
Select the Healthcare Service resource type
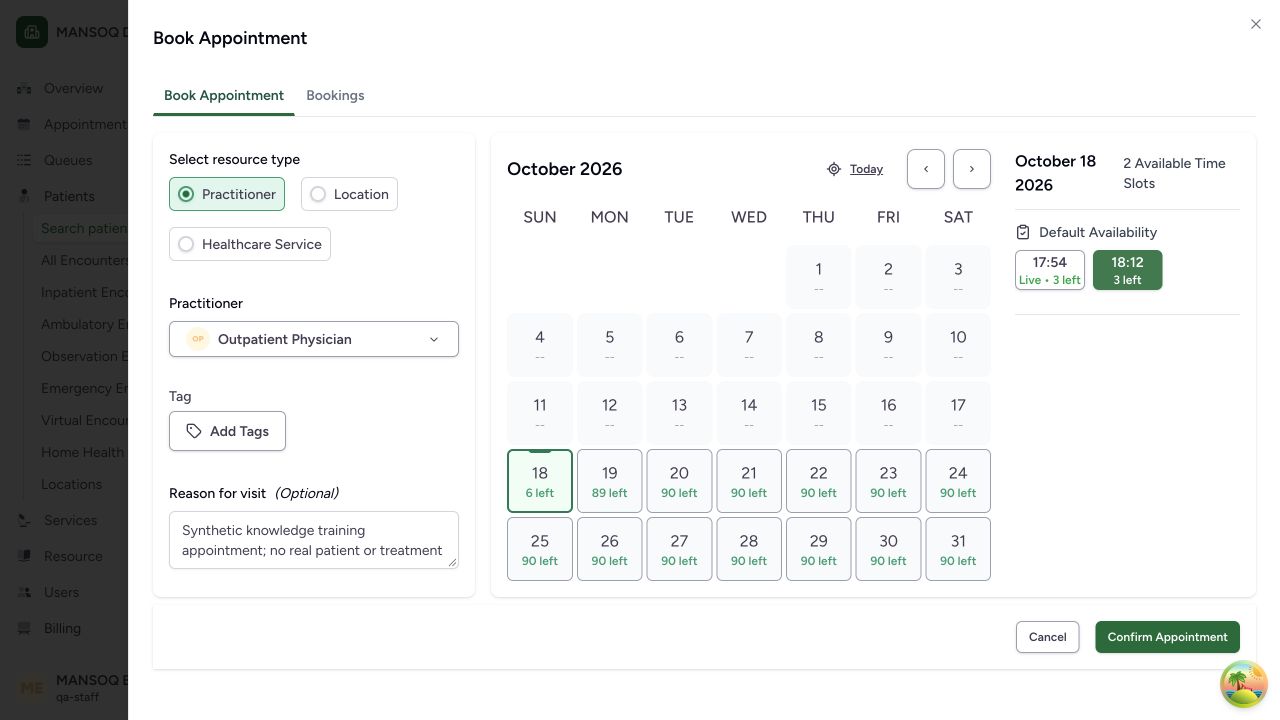(250, 244)
